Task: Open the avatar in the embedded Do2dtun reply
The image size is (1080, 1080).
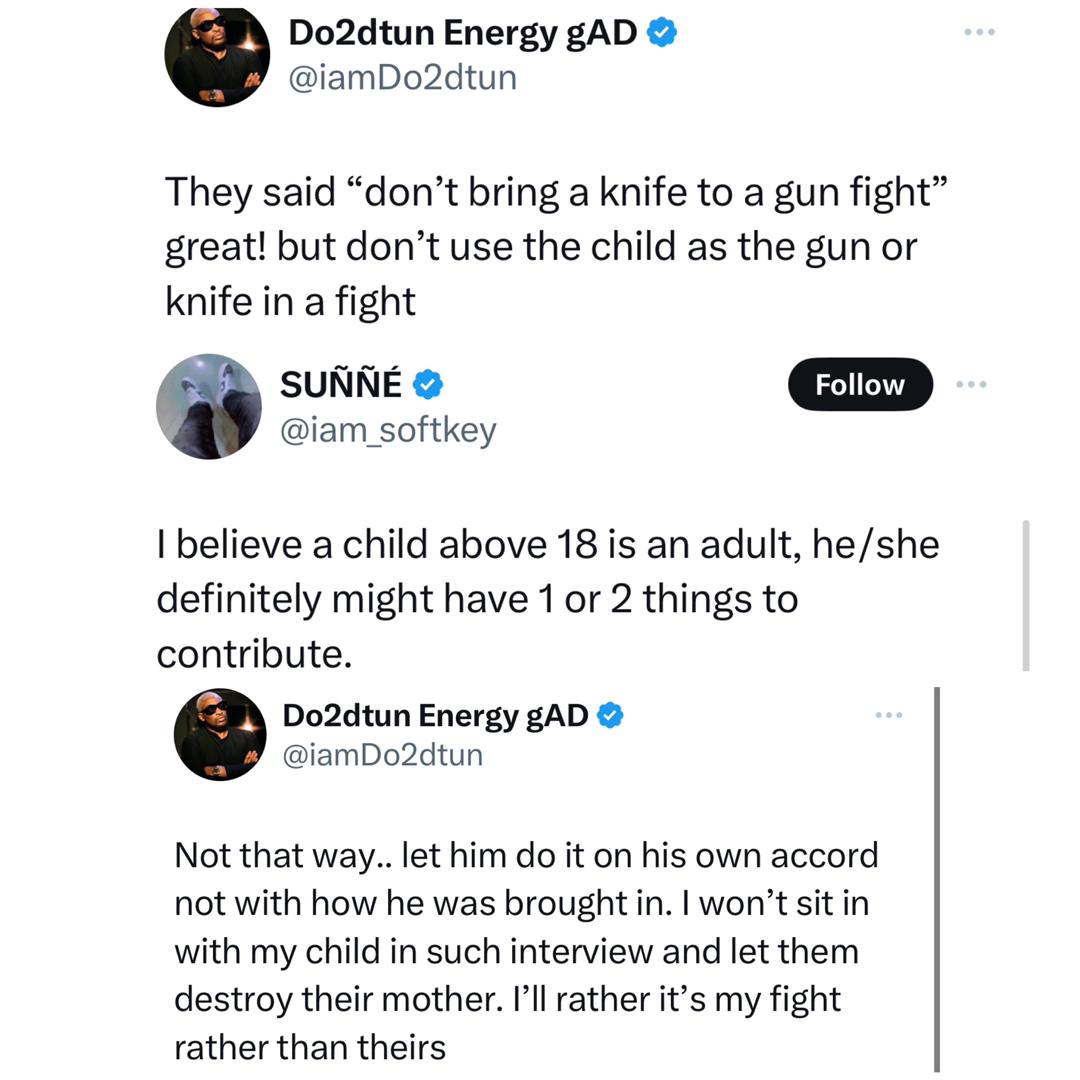Action: coord(221,735)
